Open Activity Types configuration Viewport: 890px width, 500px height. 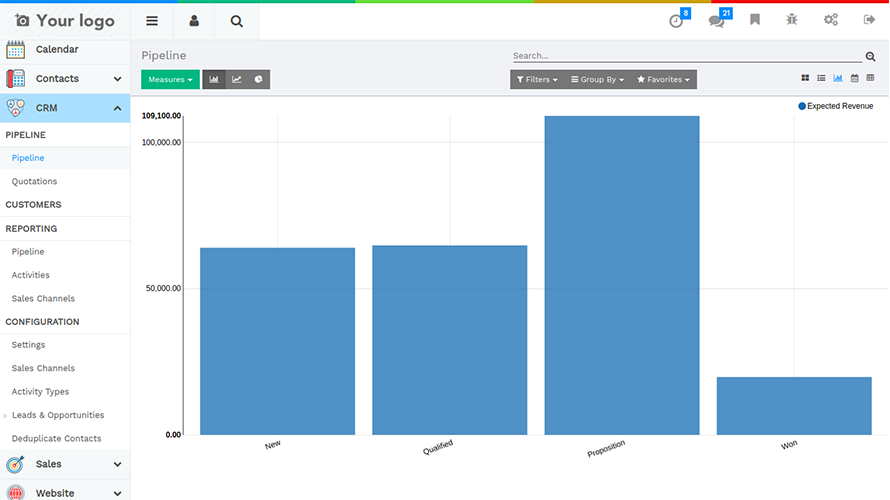pyautogui.click(x=40, y=392)
